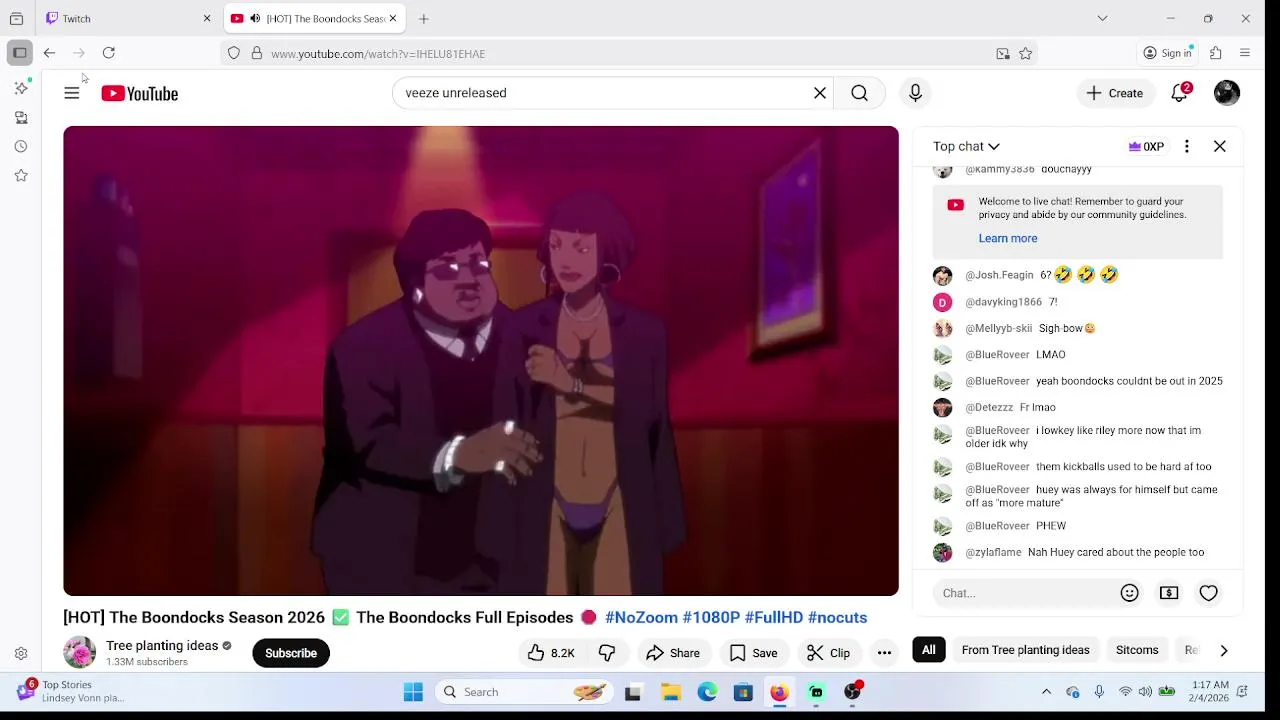Run search with magnifier button
Screen dimensions: 1280x720
coord(860,93)
